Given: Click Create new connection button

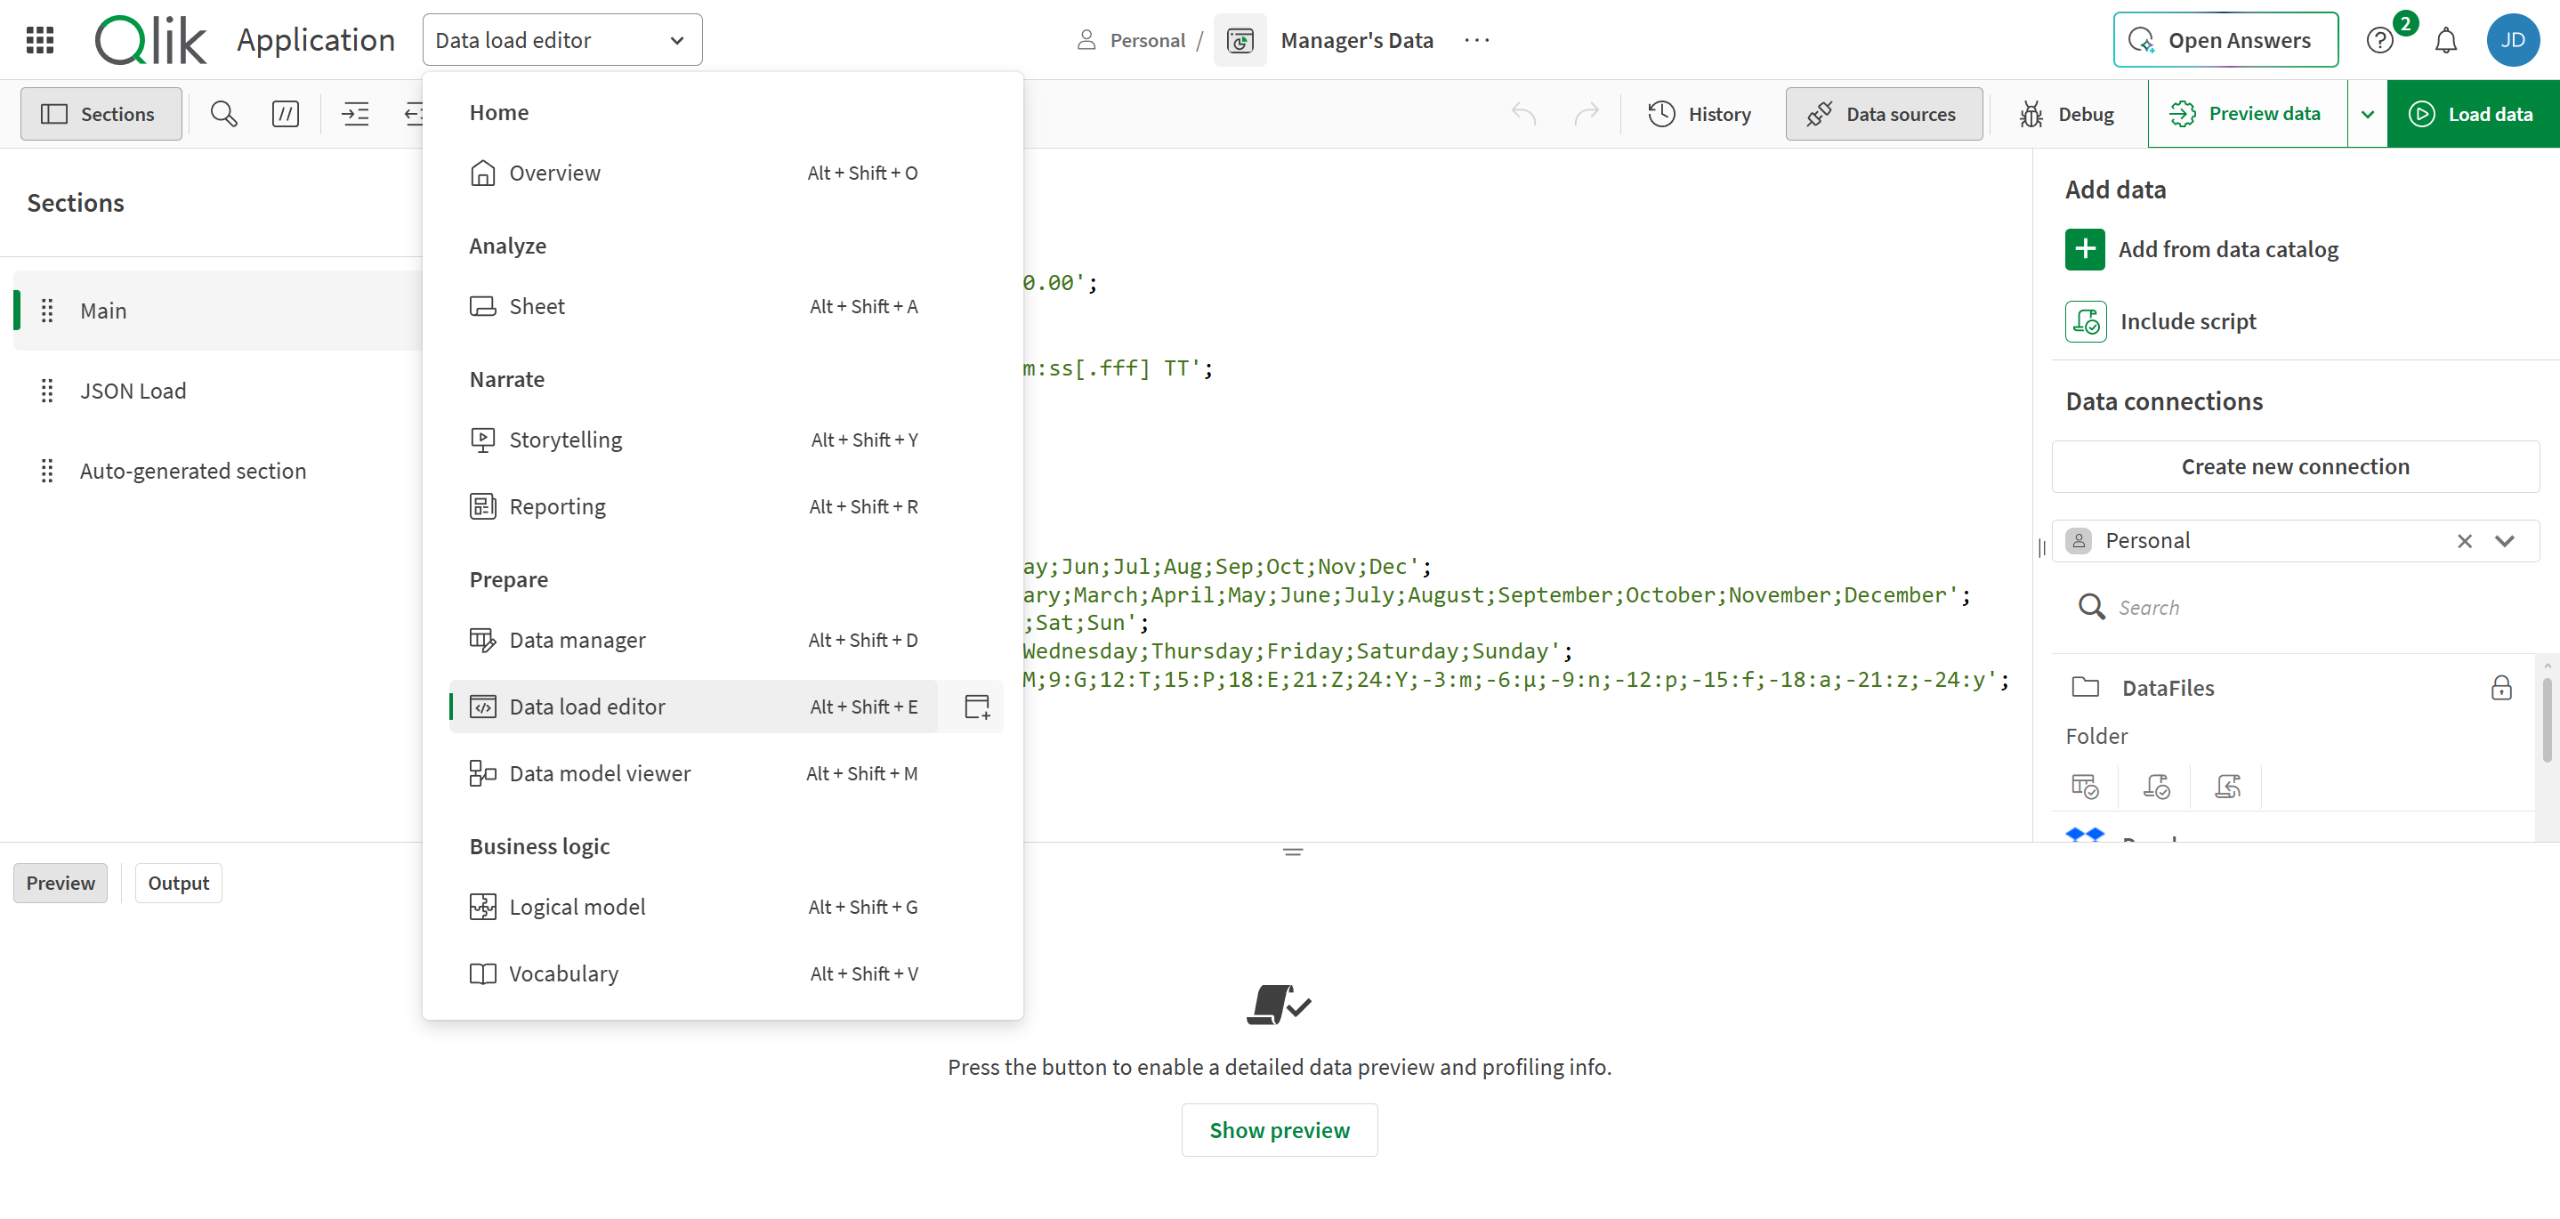Looking at the screenshot, I should point(2294,466).
